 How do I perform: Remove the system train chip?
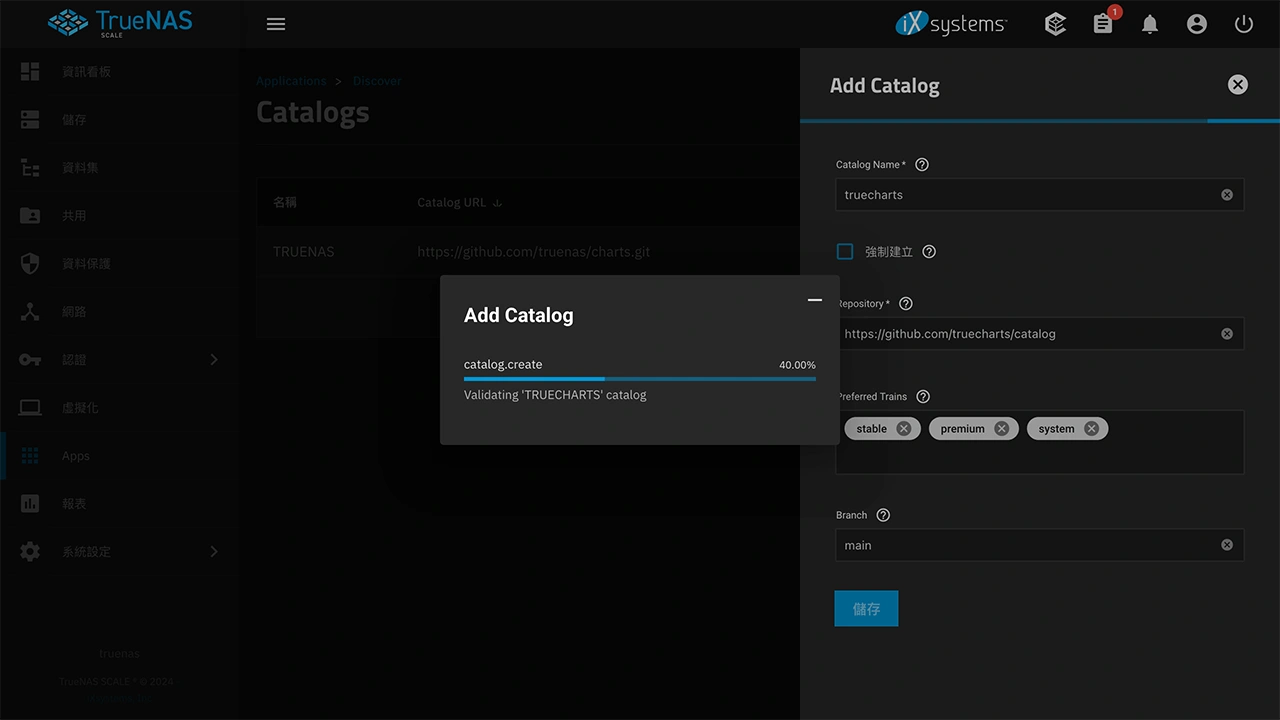coord(1091,429)
